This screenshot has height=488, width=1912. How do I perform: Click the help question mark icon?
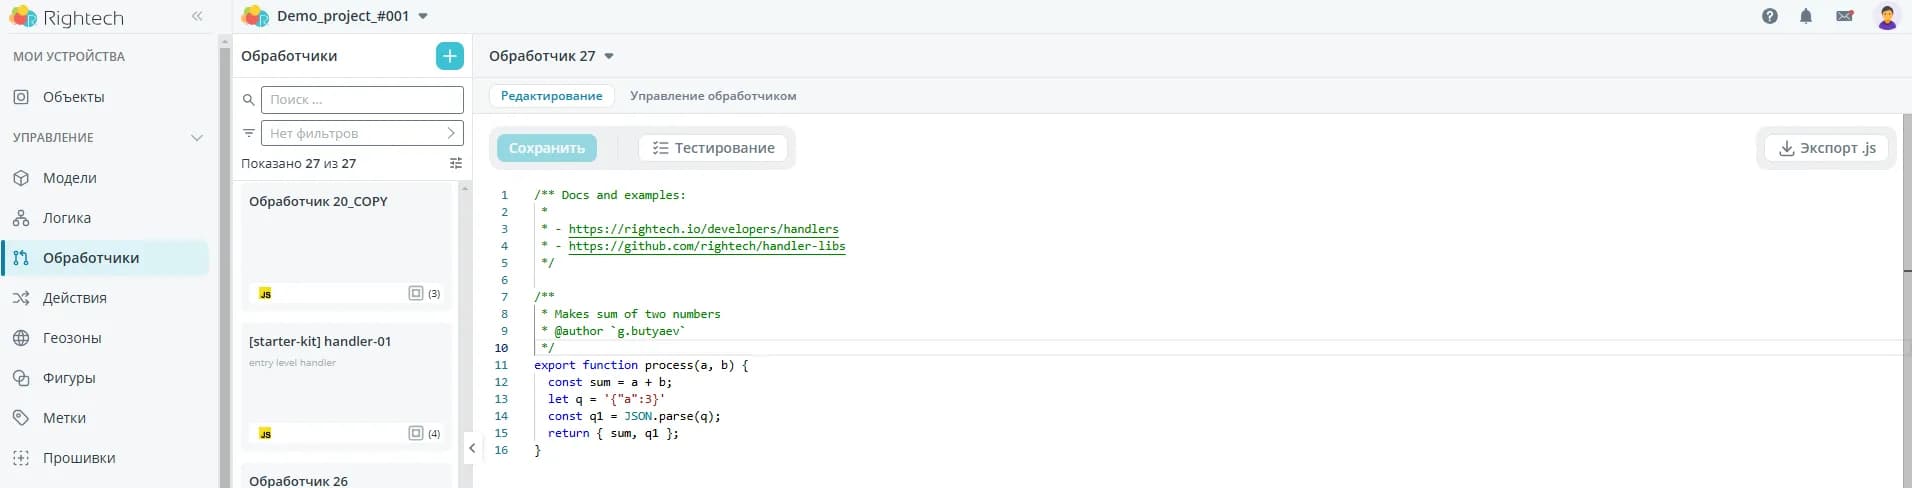(x=1769, y=16)
